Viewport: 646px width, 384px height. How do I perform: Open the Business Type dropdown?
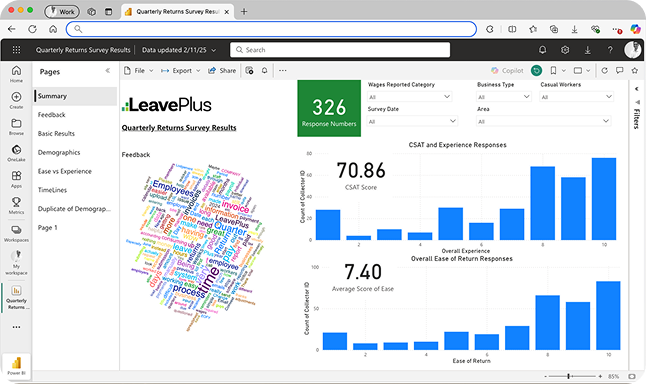503,97
